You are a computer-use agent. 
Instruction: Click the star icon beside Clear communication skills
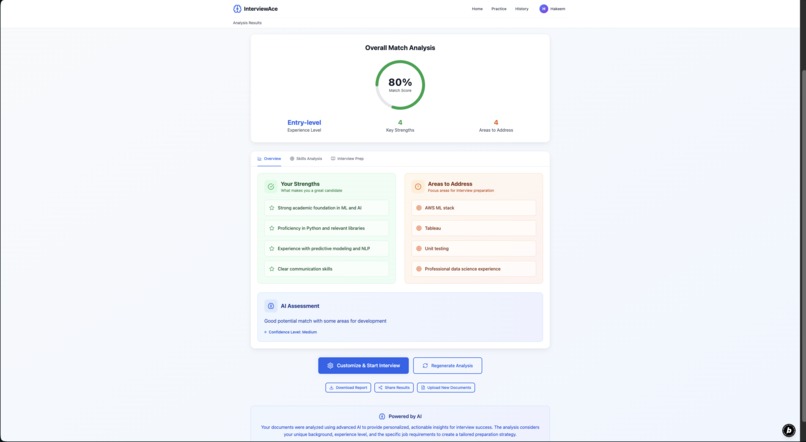pos(271,269)
